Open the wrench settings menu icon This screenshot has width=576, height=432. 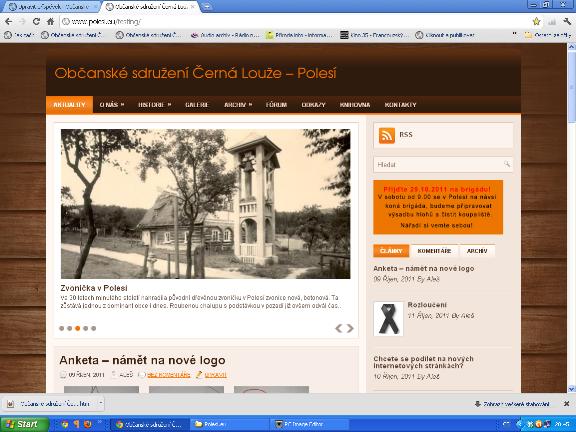pyautogui.click(x=567, y=22)
